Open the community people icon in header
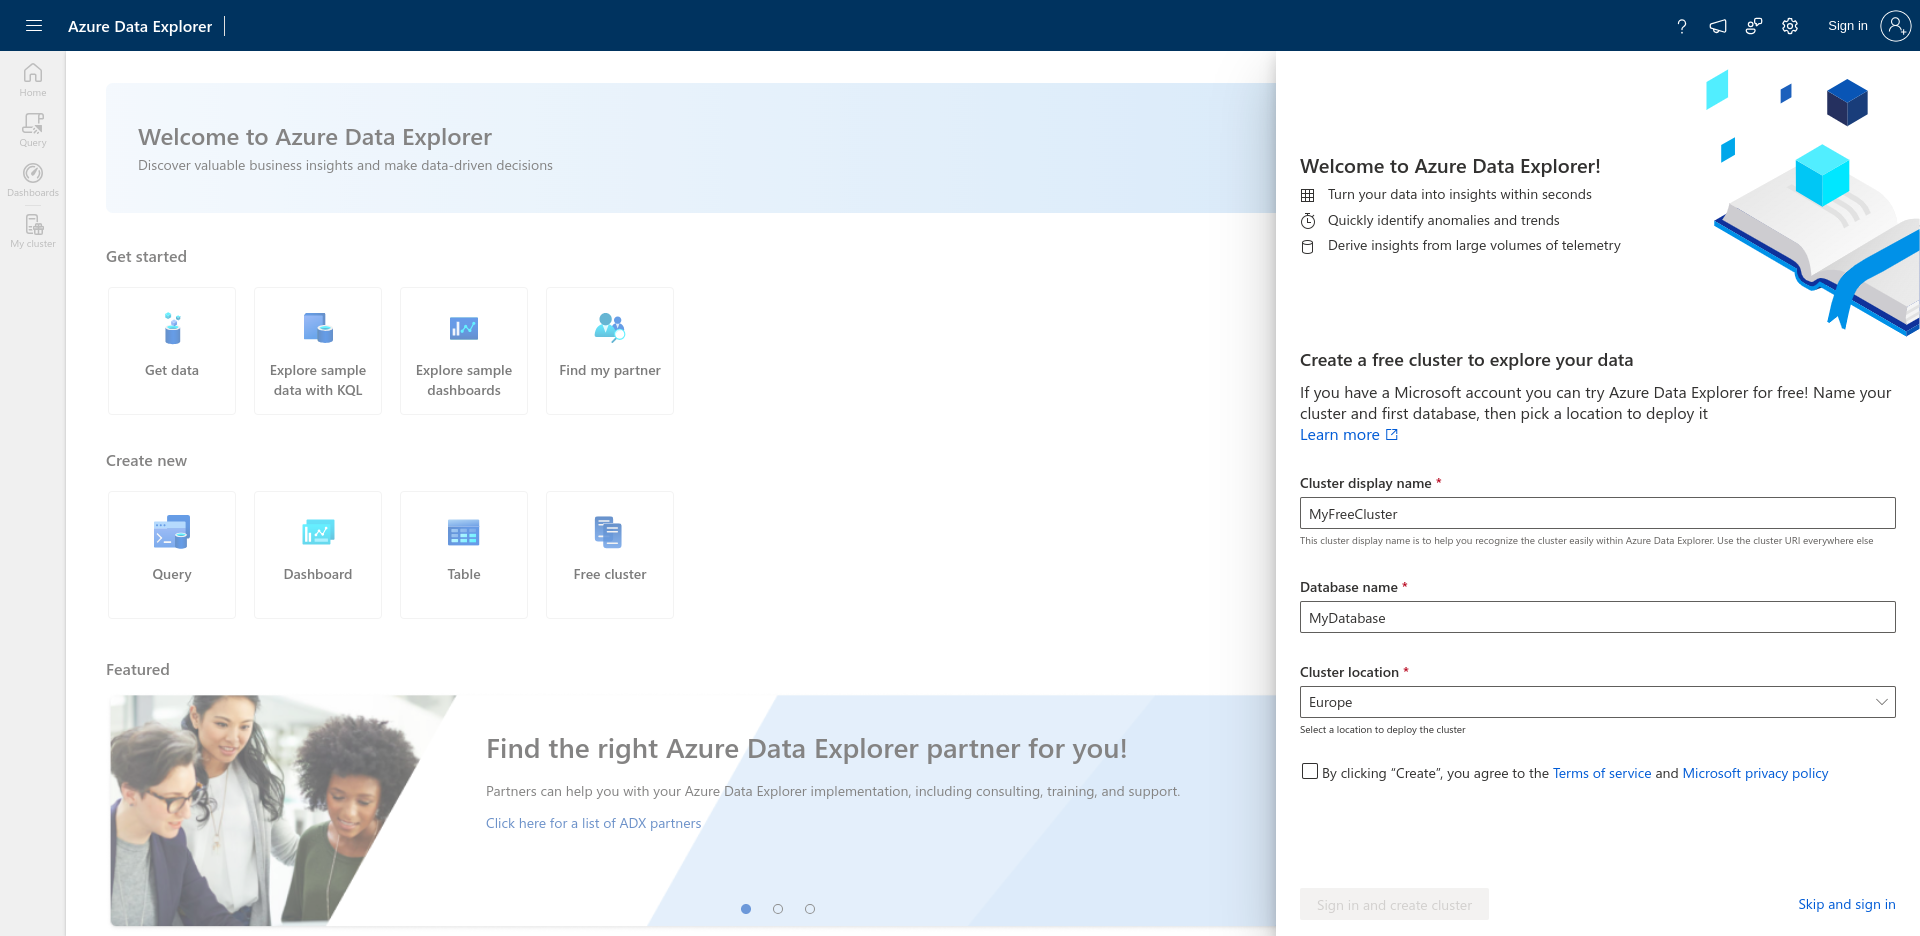The width and height of the screenshot is (1920, 936). (x=1754, y=26)
